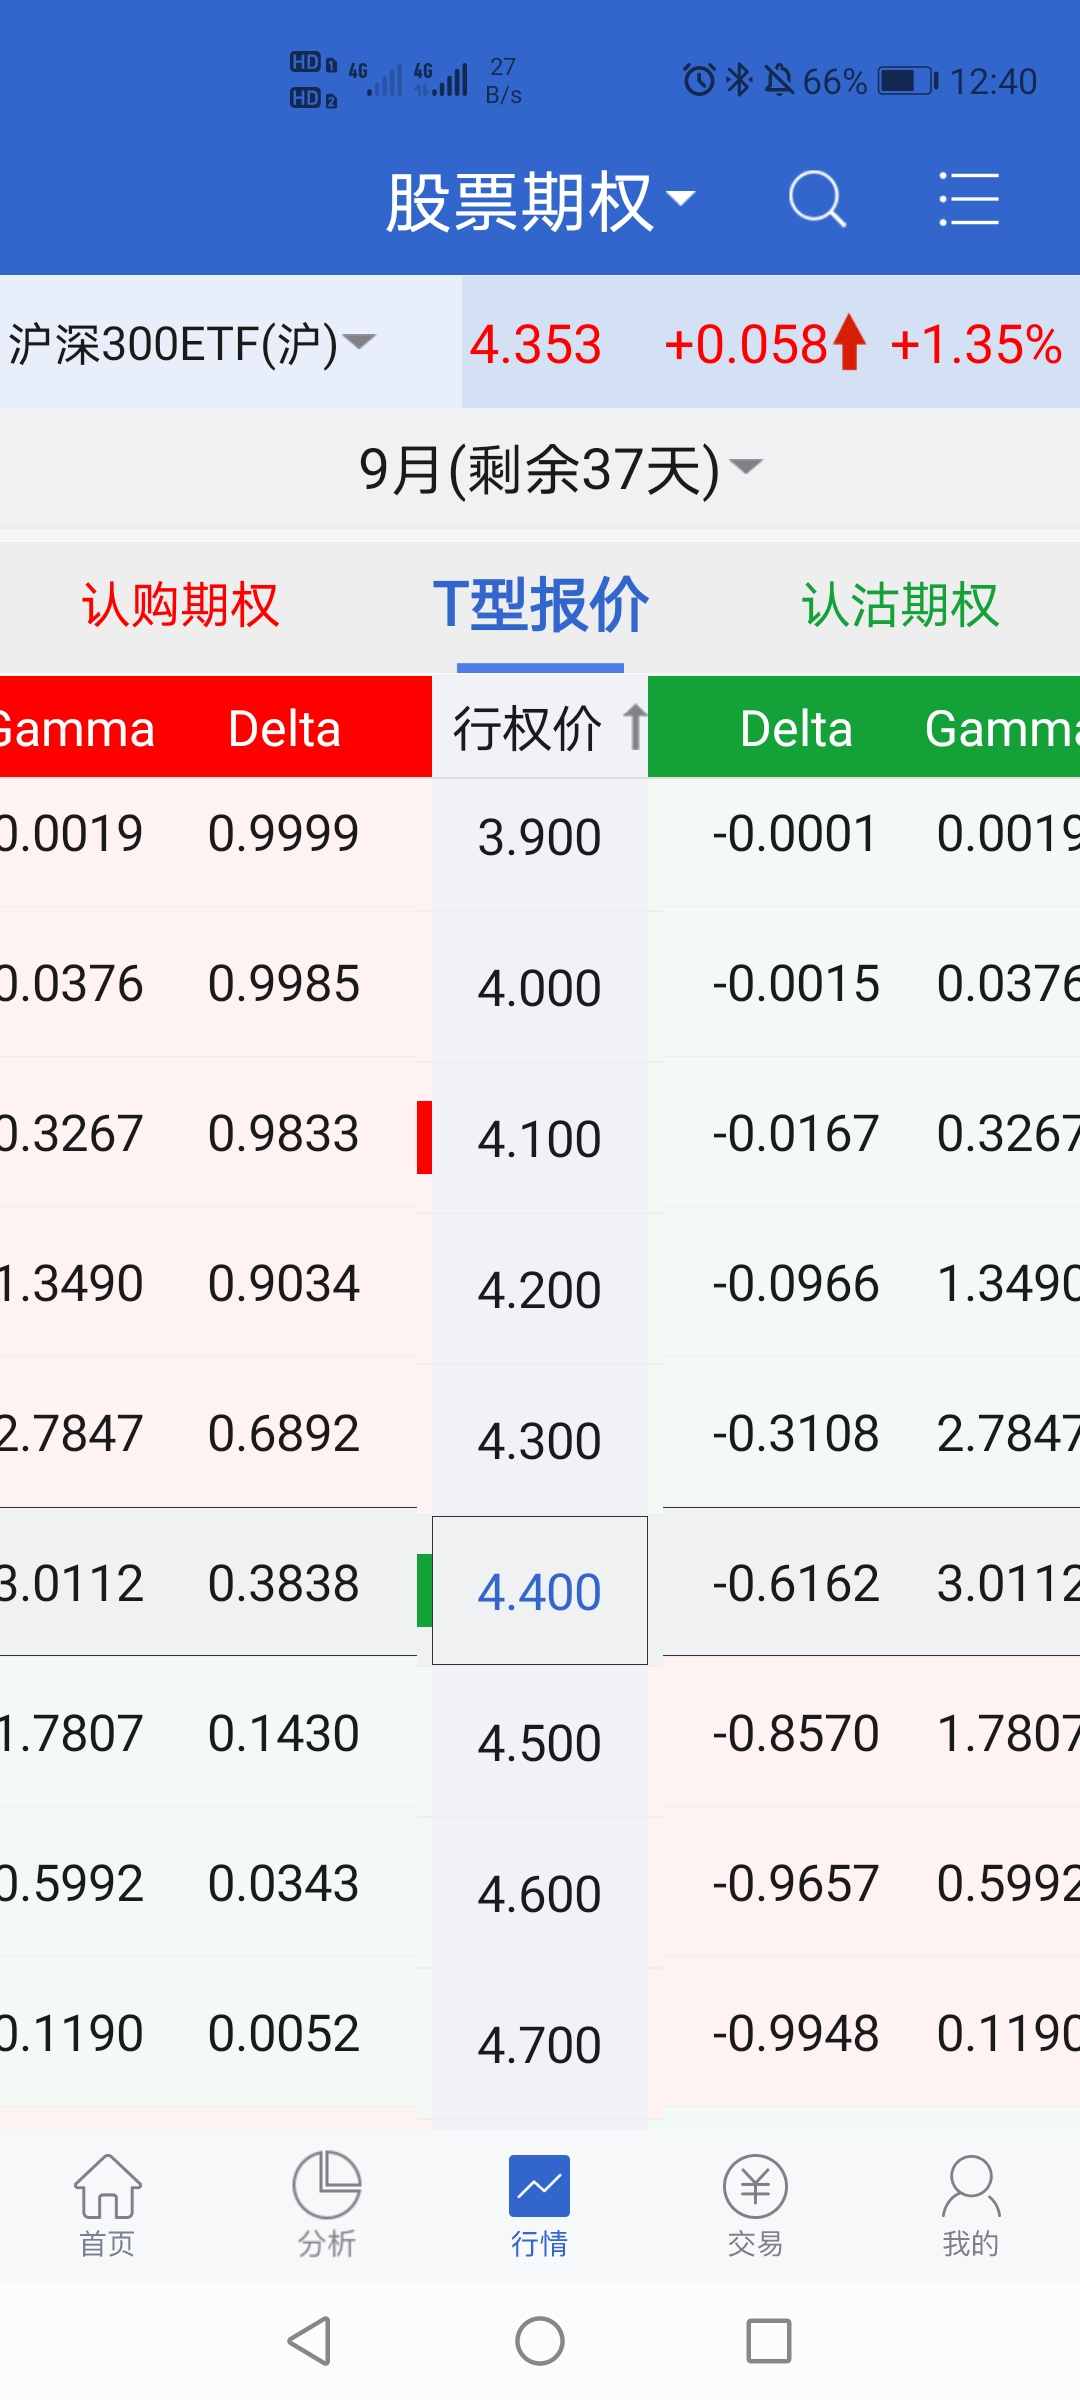Select the T型报价 tab
Screen dimensions: 1080x2400
coord(540,605)
